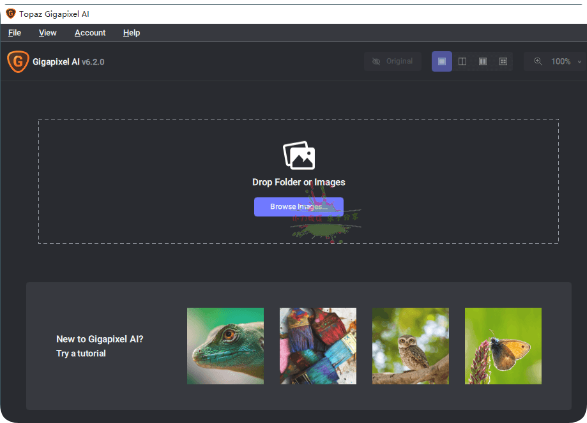
Task: Click the stacked images drop icon
Action: coord(299,155)
